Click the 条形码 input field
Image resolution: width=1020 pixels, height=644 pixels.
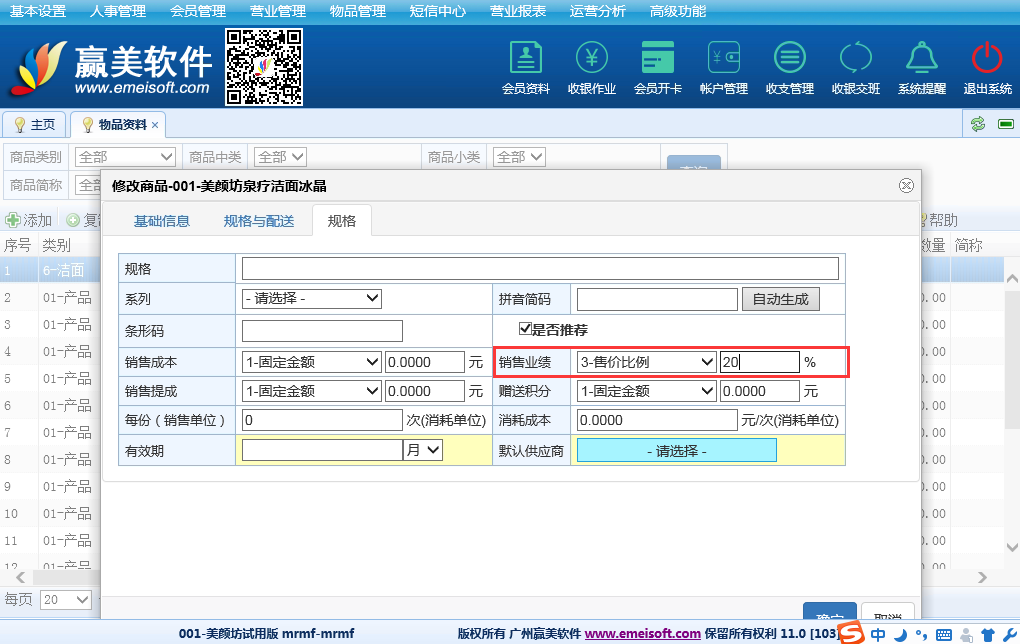(322, 331)
